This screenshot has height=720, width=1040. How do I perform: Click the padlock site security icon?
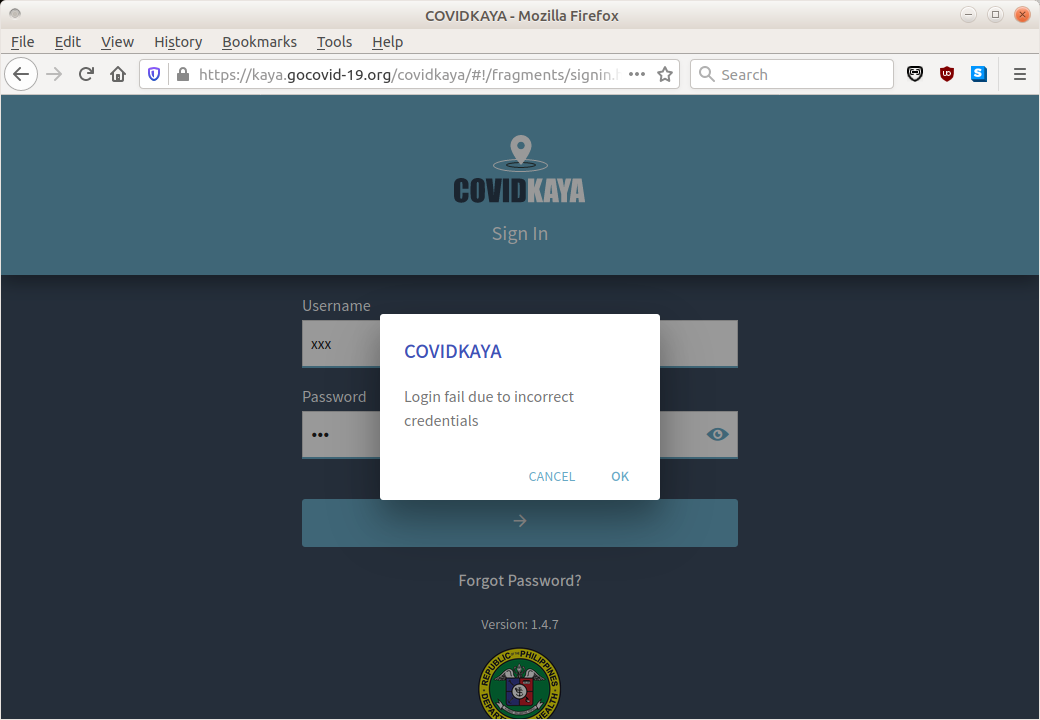(182, 74)
